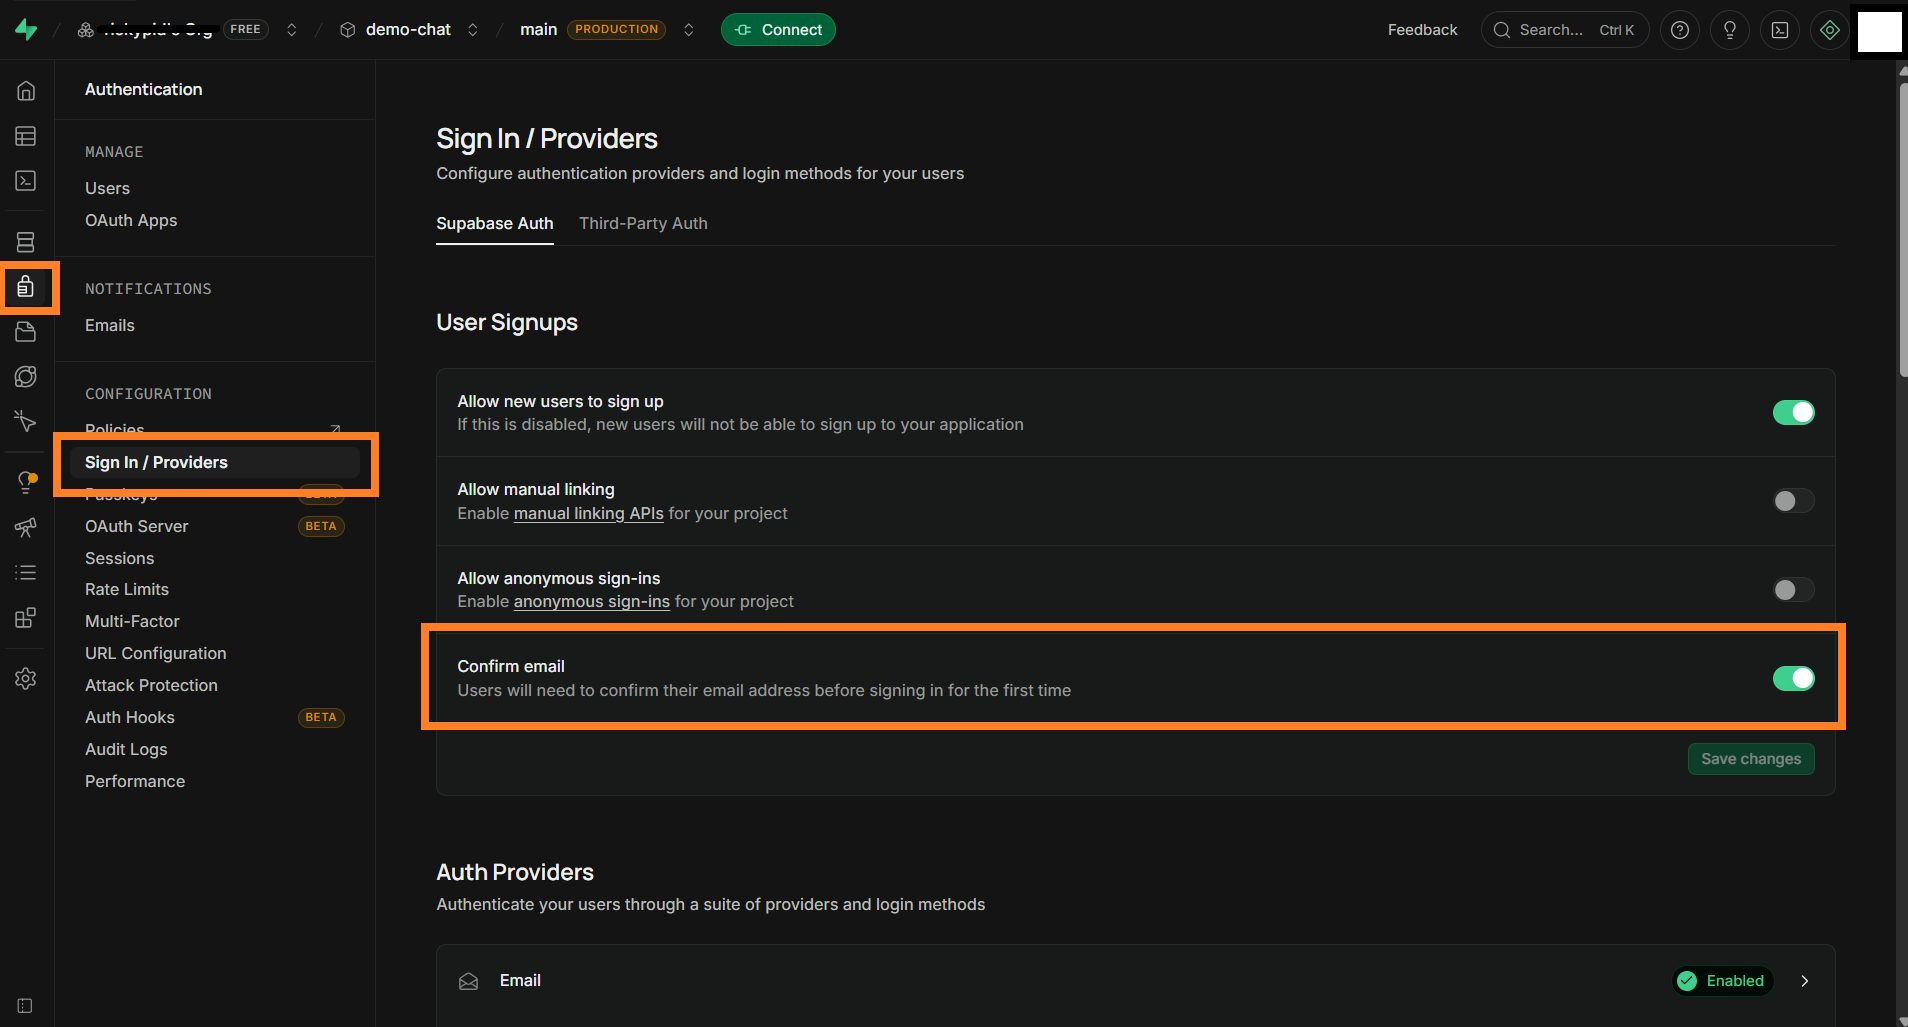This screenshot has height=1027, width=1908.
Task: Open anonymous sign-ins documentation link
Action: [x=592, y=601]
